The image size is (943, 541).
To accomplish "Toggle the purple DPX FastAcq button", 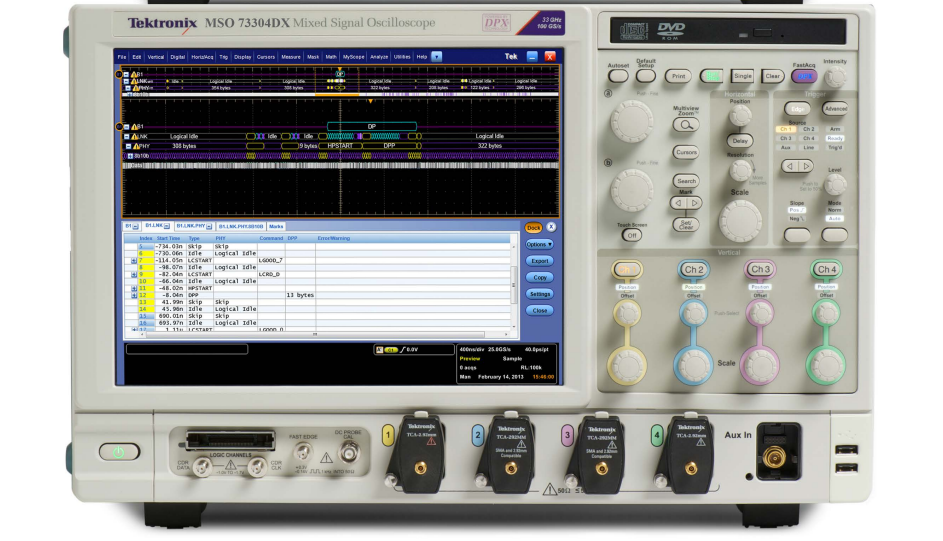I will [x=804, y=76].
